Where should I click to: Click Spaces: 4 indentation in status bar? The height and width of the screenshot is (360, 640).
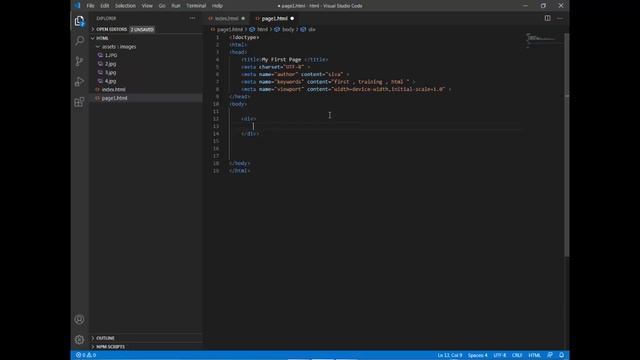[x=478, y=355]
